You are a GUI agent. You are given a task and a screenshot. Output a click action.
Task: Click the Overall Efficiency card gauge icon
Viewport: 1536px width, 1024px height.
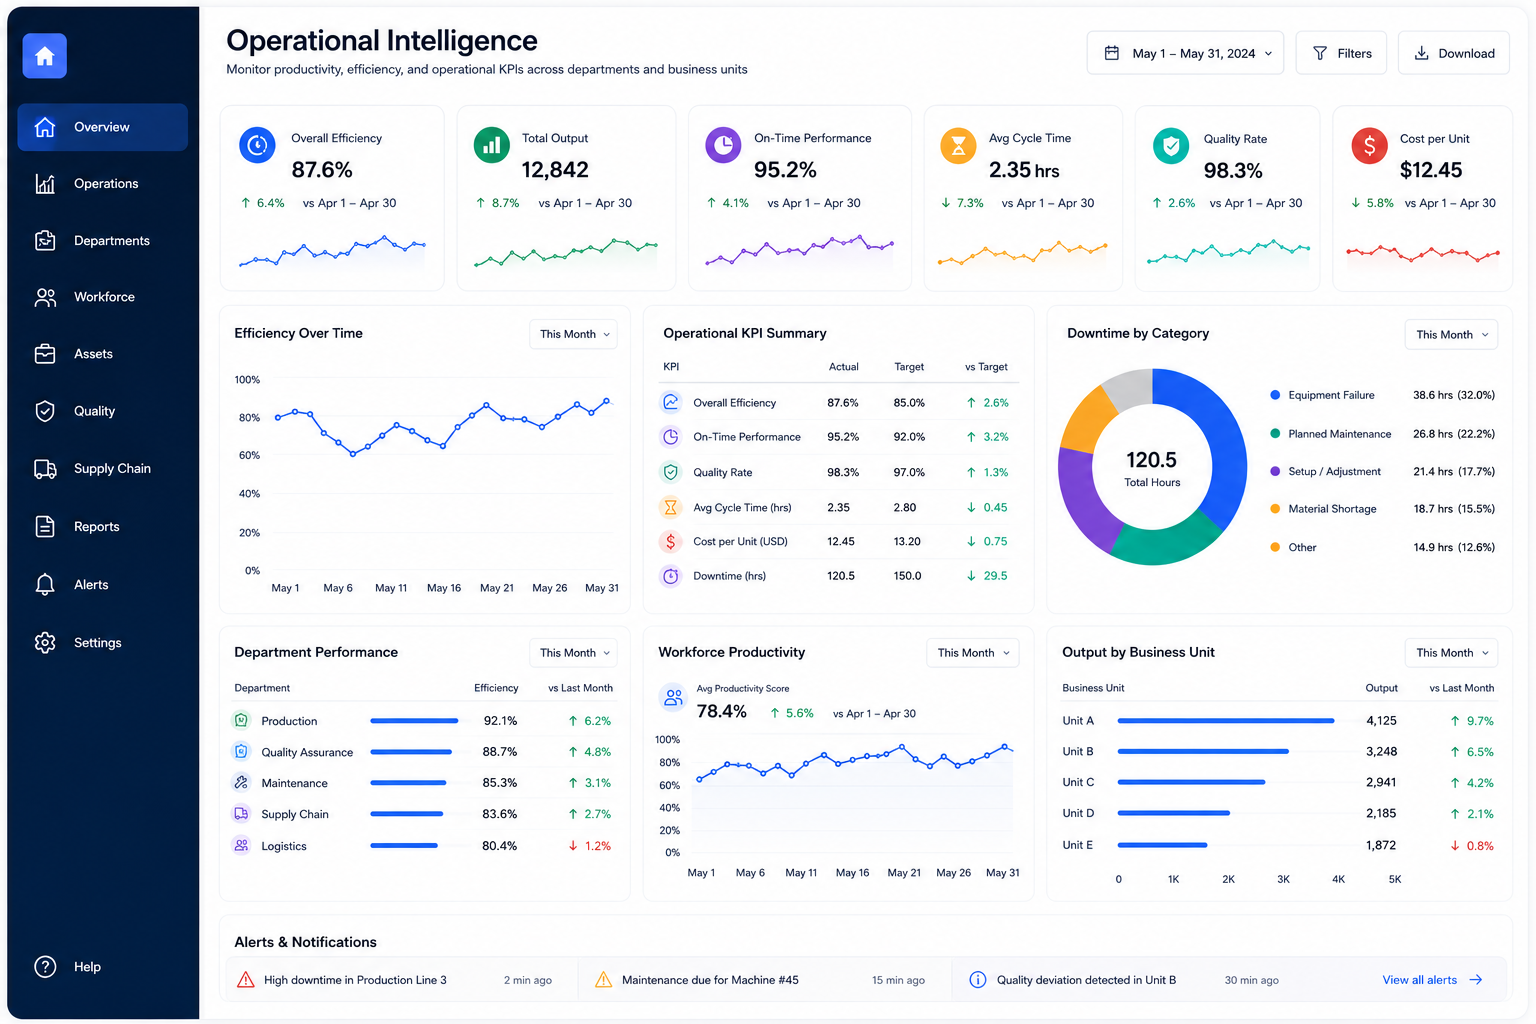pos(257,146)
